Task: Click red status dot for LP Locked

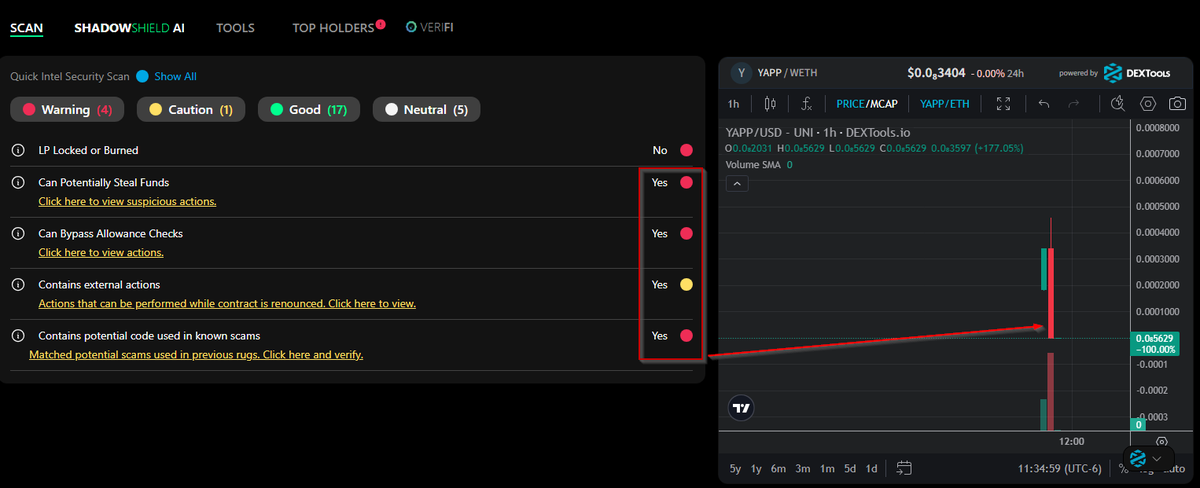Action: click(x=686, y=150)
